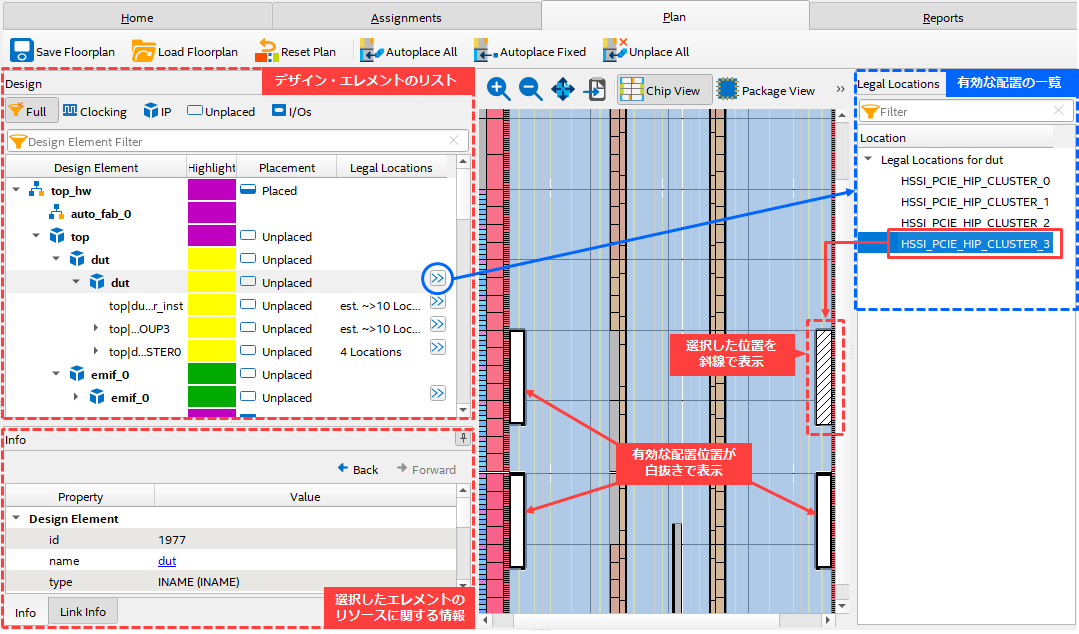Open legal locations for top|...OUP3

[438, 324]
